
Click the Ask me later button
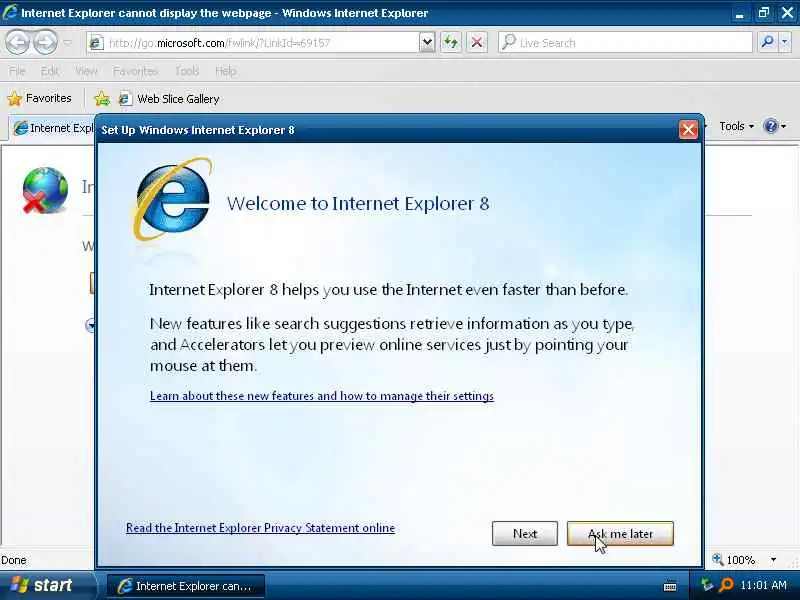coord(620,534)
